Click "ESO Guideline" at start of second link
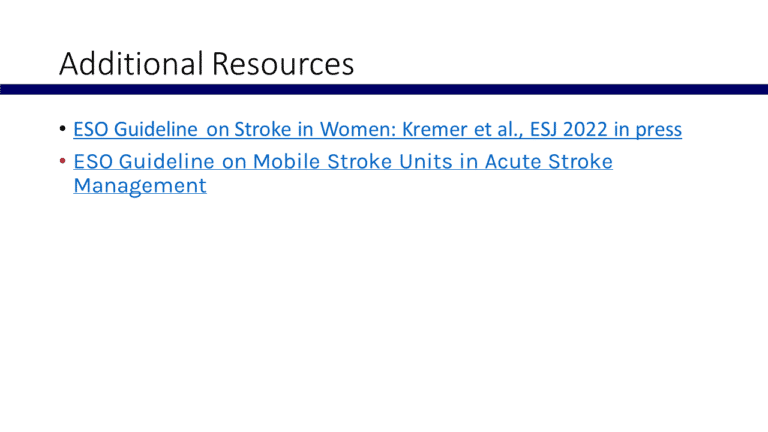 (133, 161)
